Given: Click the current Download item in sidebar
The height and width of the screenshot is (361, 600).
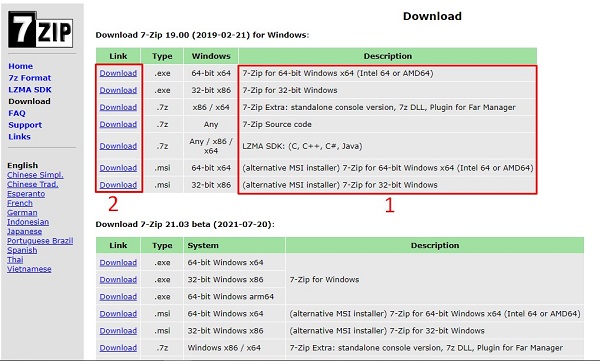Looking at the screenshot, I should click(29, 101).
